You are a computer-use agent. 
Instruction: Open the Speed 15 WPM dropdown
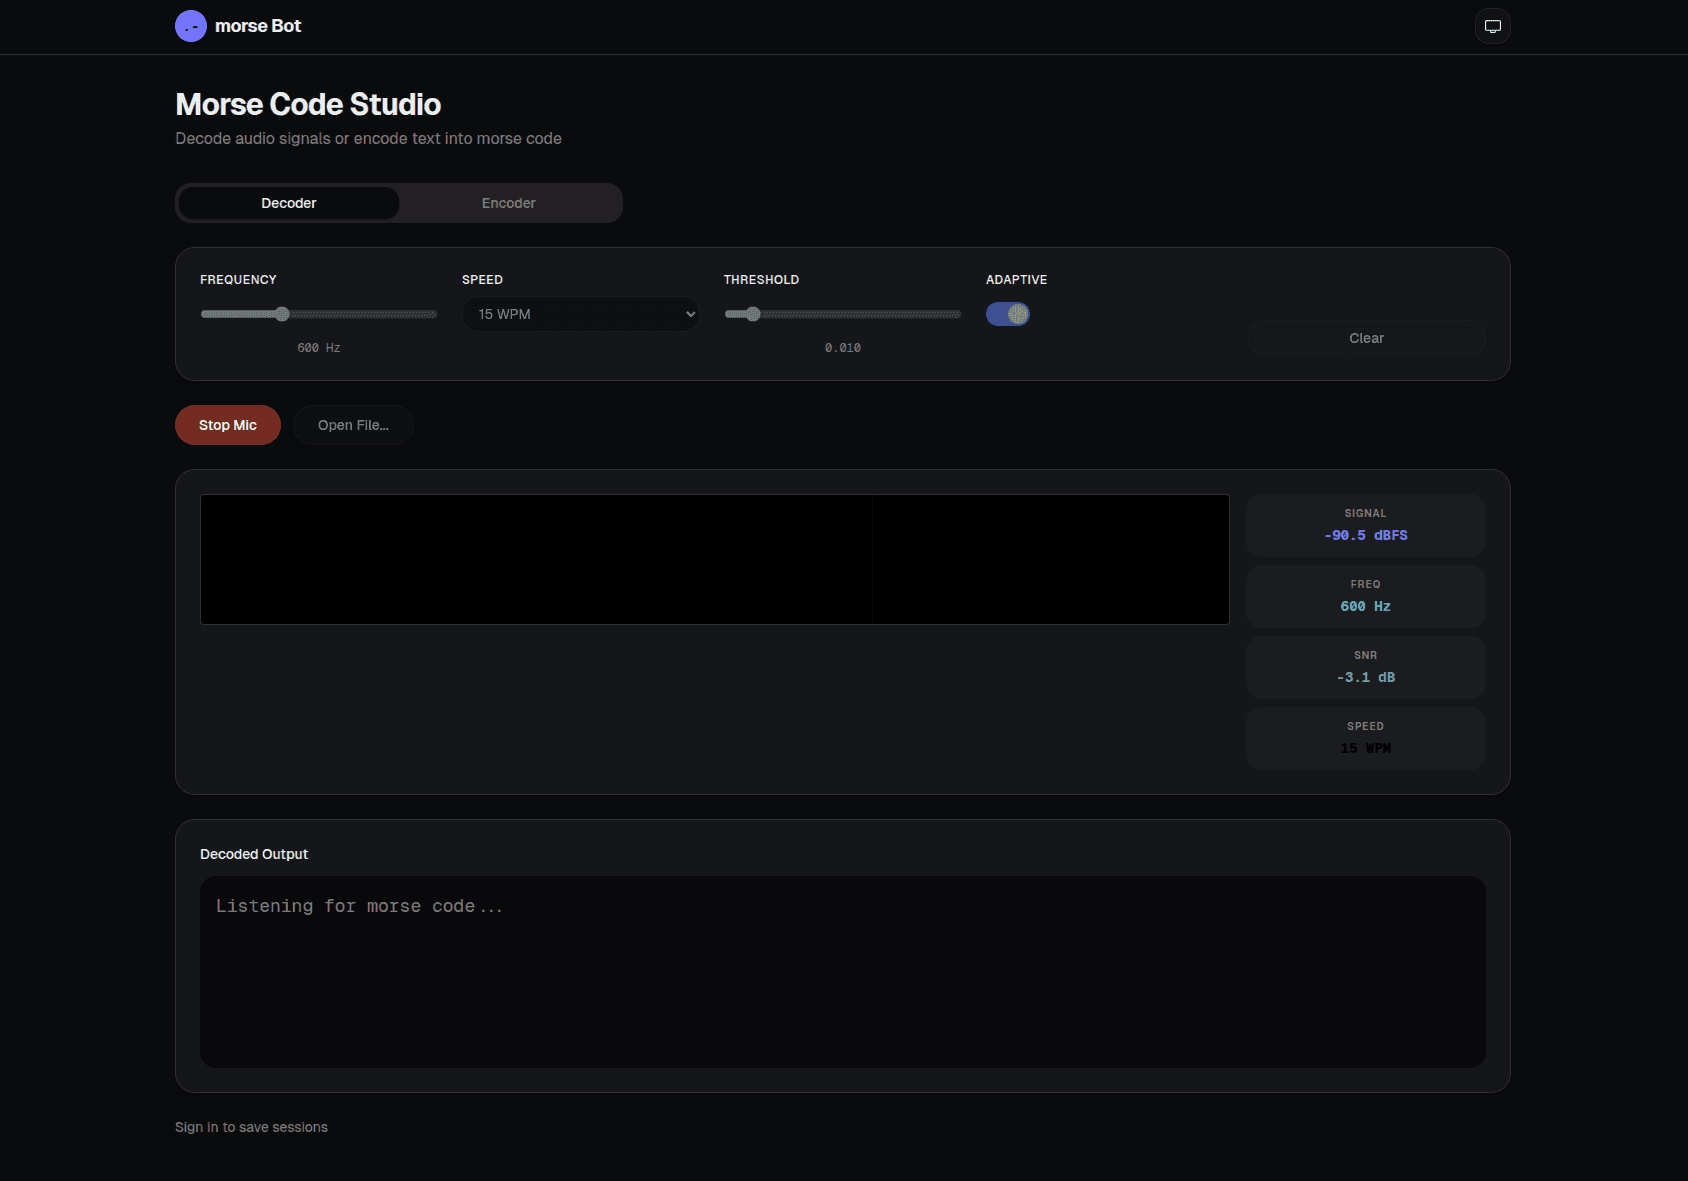(x=580, y=314)
